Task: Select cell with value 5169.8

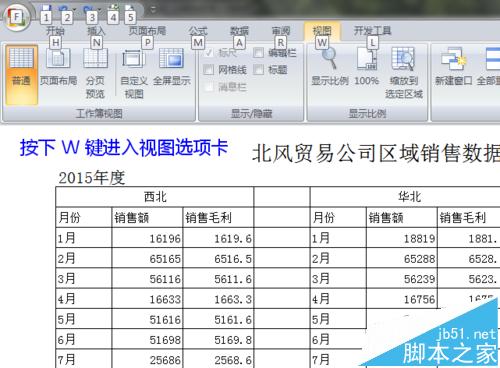Action: (x=218, y=339)
